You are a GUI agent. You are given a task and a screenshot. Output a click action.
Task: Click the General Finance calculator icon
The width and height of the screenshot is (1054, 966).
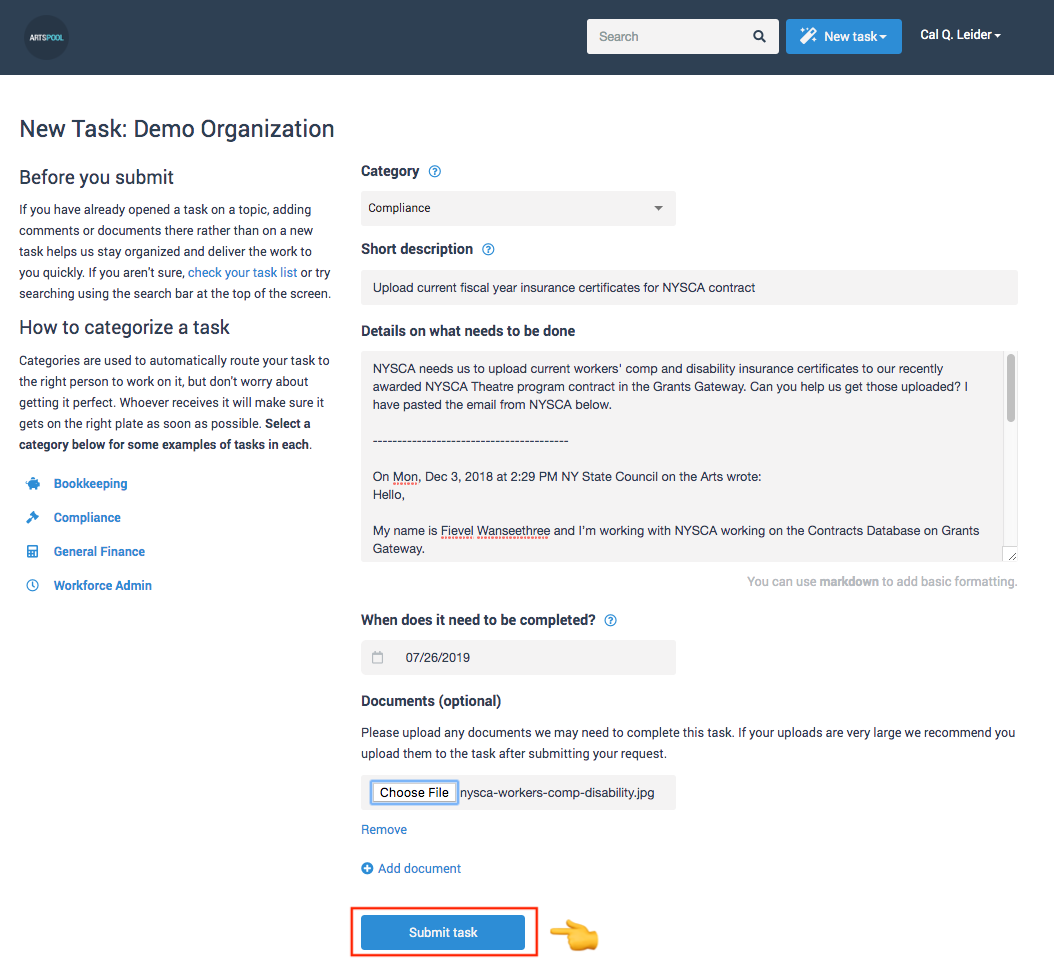tap(32, 551)
